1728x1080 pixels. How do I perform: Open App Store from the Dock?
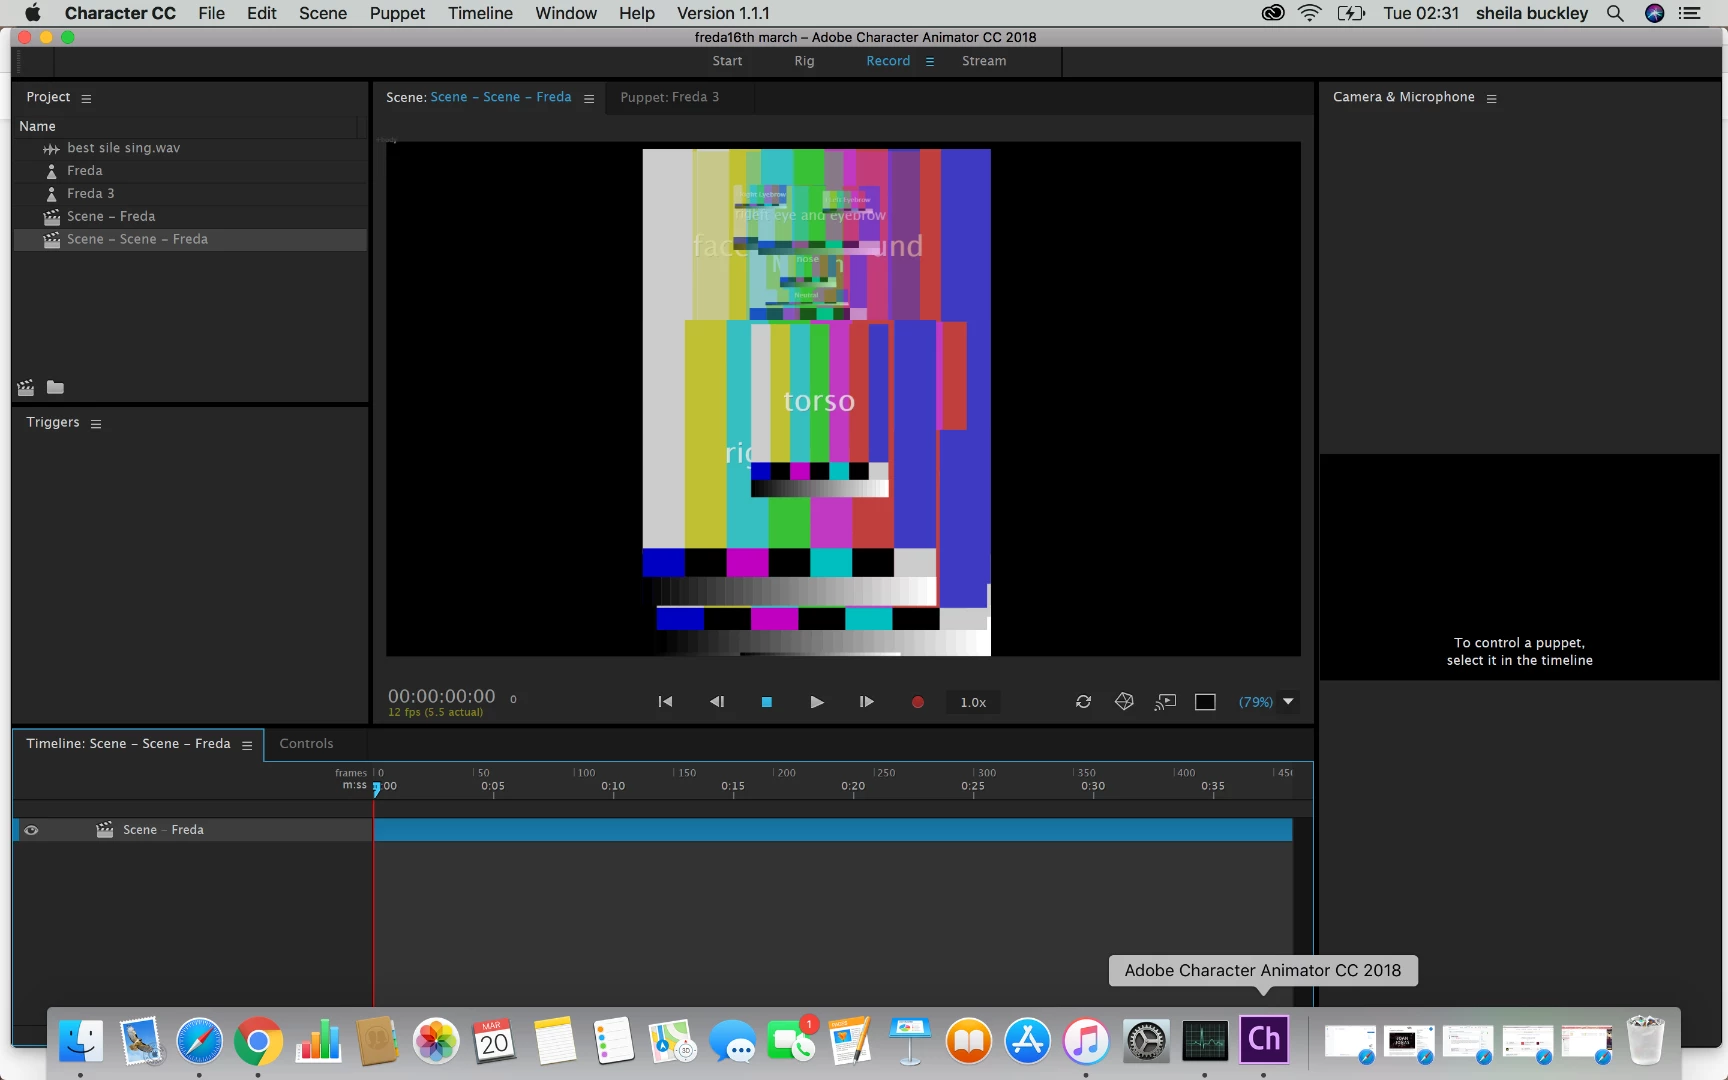(x=1028, y=1042)
